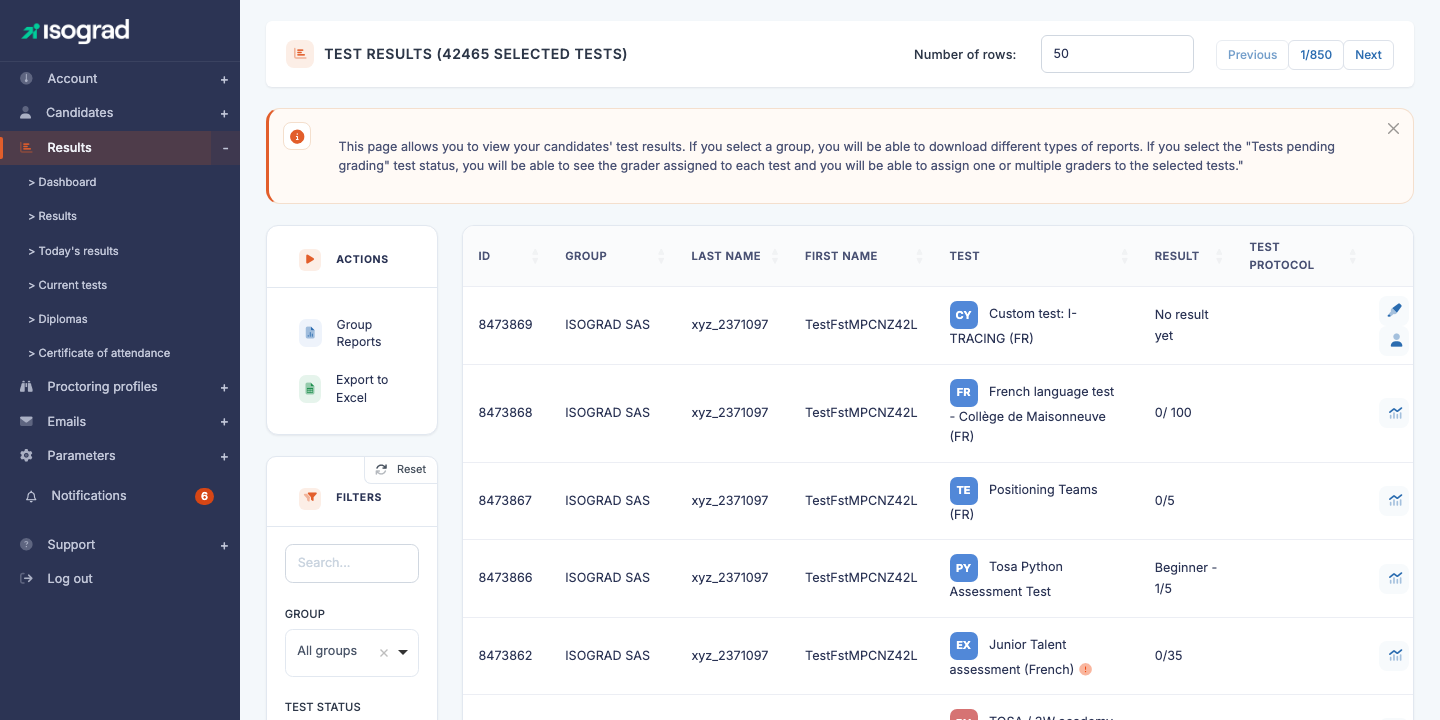Image resolution: width=1440 pixels, height=720 pixels.
Task: Expand the Parameters menu plus sign
Action: (x=224, y=456)
